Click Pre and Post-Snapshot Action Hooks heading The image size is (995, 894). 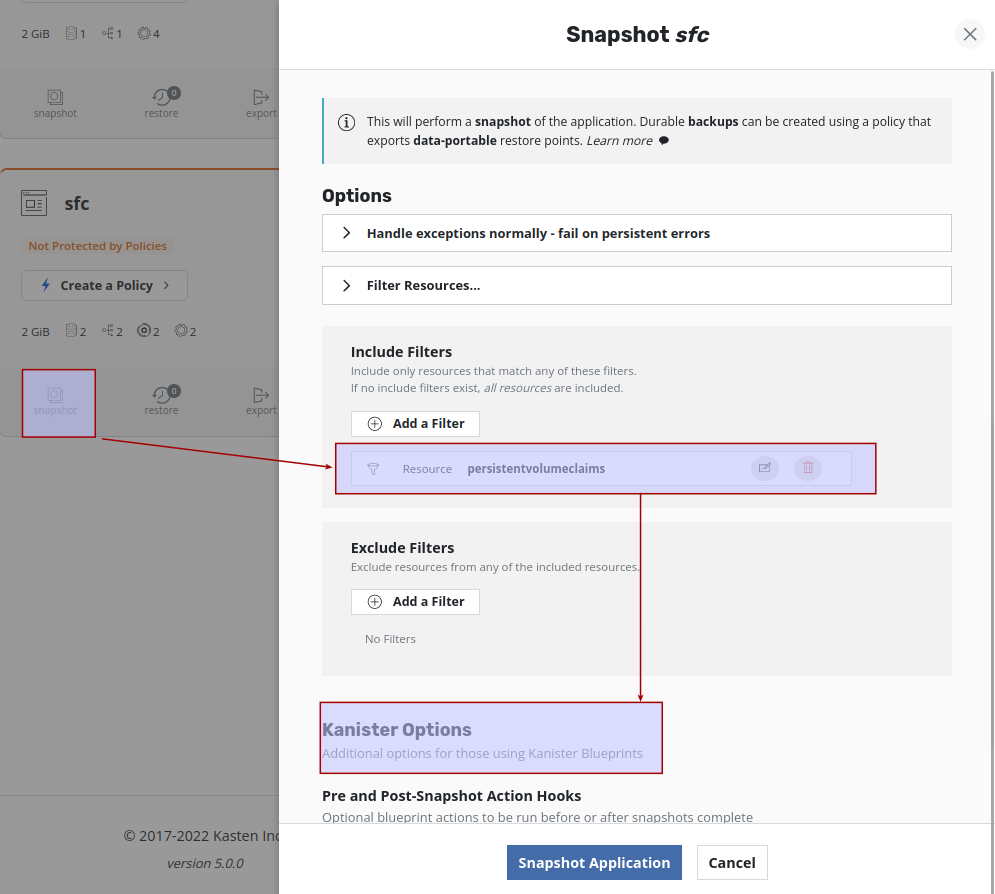point(451,796)
